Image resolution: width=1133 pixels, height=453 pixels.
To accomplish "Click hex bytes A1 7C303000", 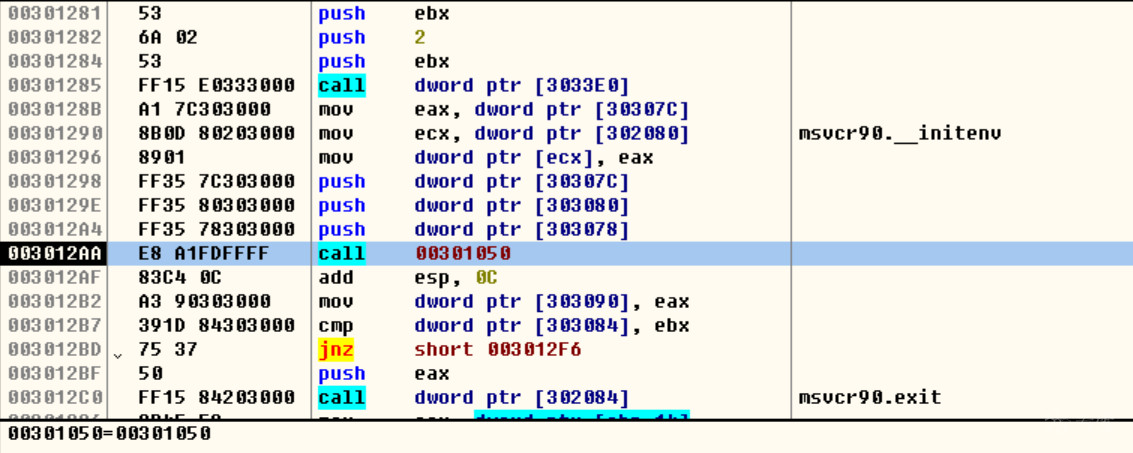I will [x=204, y=110].
